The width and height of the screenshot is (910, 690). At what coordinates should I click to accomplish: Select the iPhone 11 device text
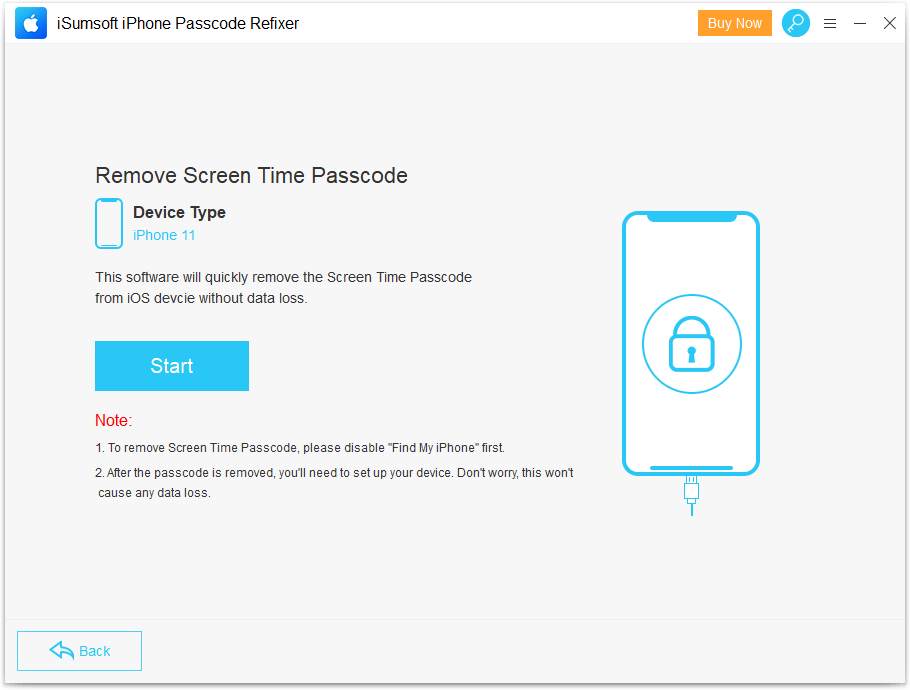point(164,236)
